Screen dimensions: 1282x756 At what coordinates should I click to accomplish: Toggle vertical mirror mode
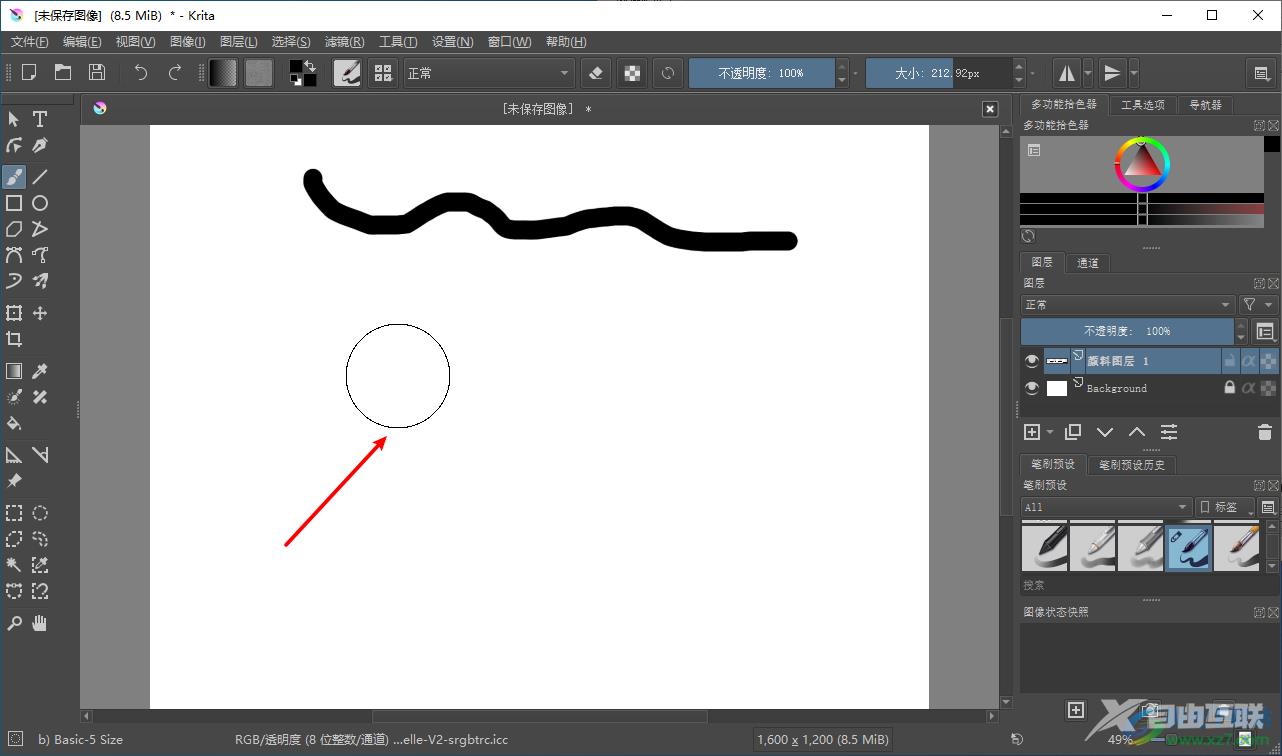(1112, 73)
